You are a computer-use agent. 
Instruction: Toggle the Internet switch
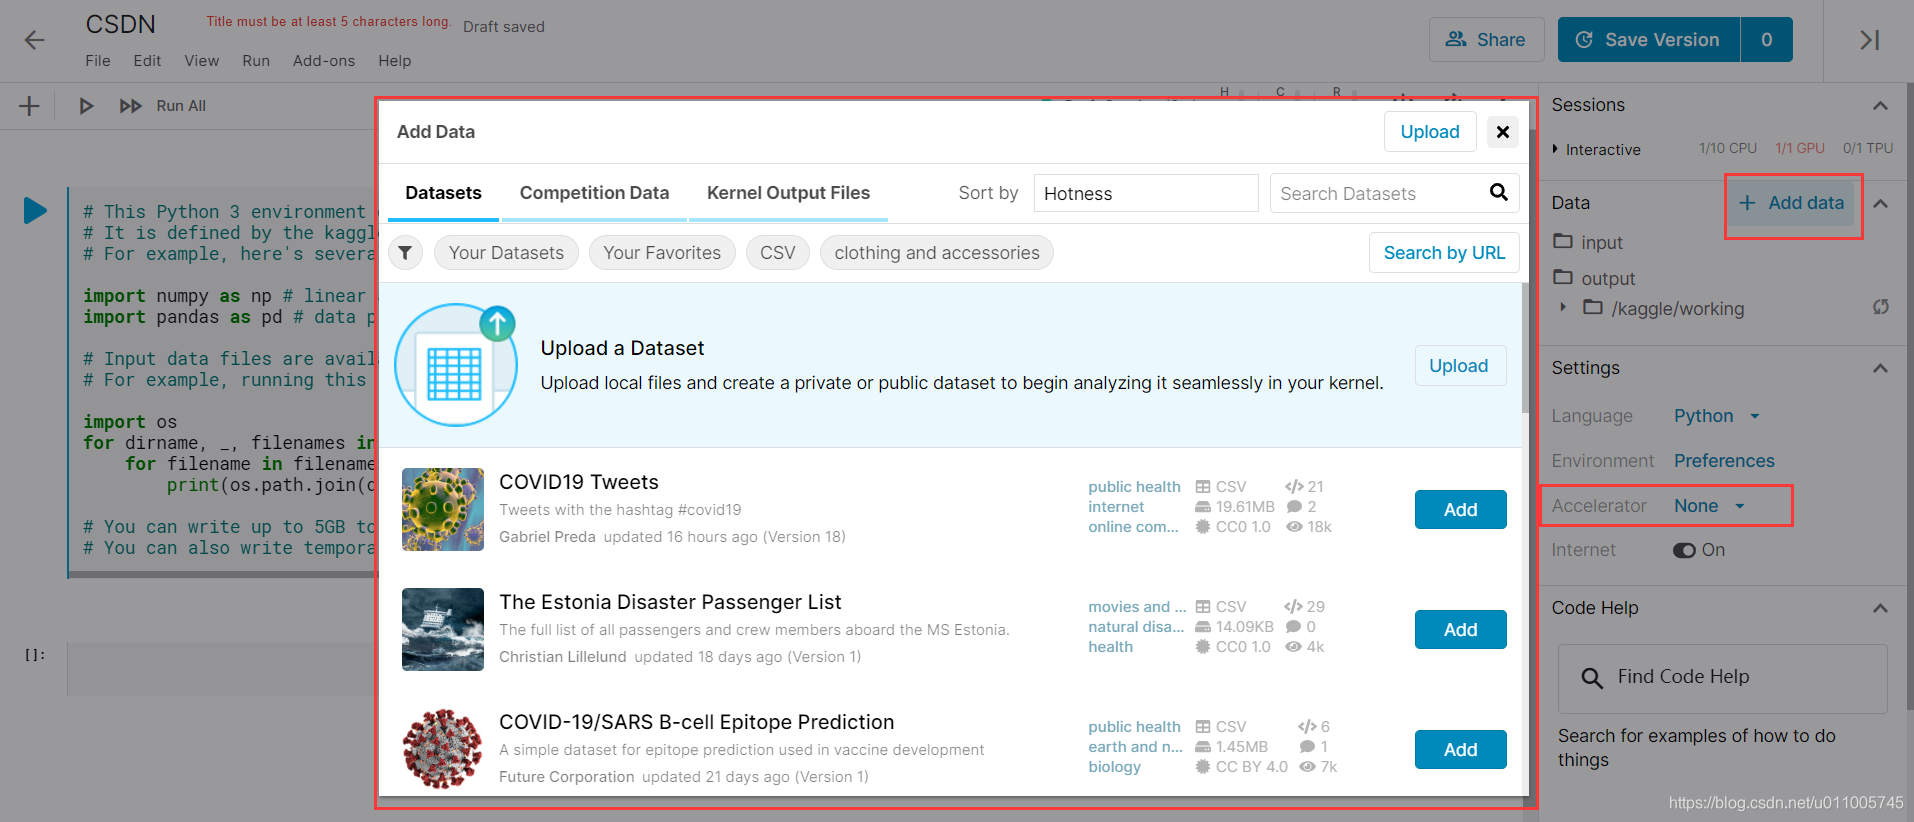click(x=1685, y=550)
